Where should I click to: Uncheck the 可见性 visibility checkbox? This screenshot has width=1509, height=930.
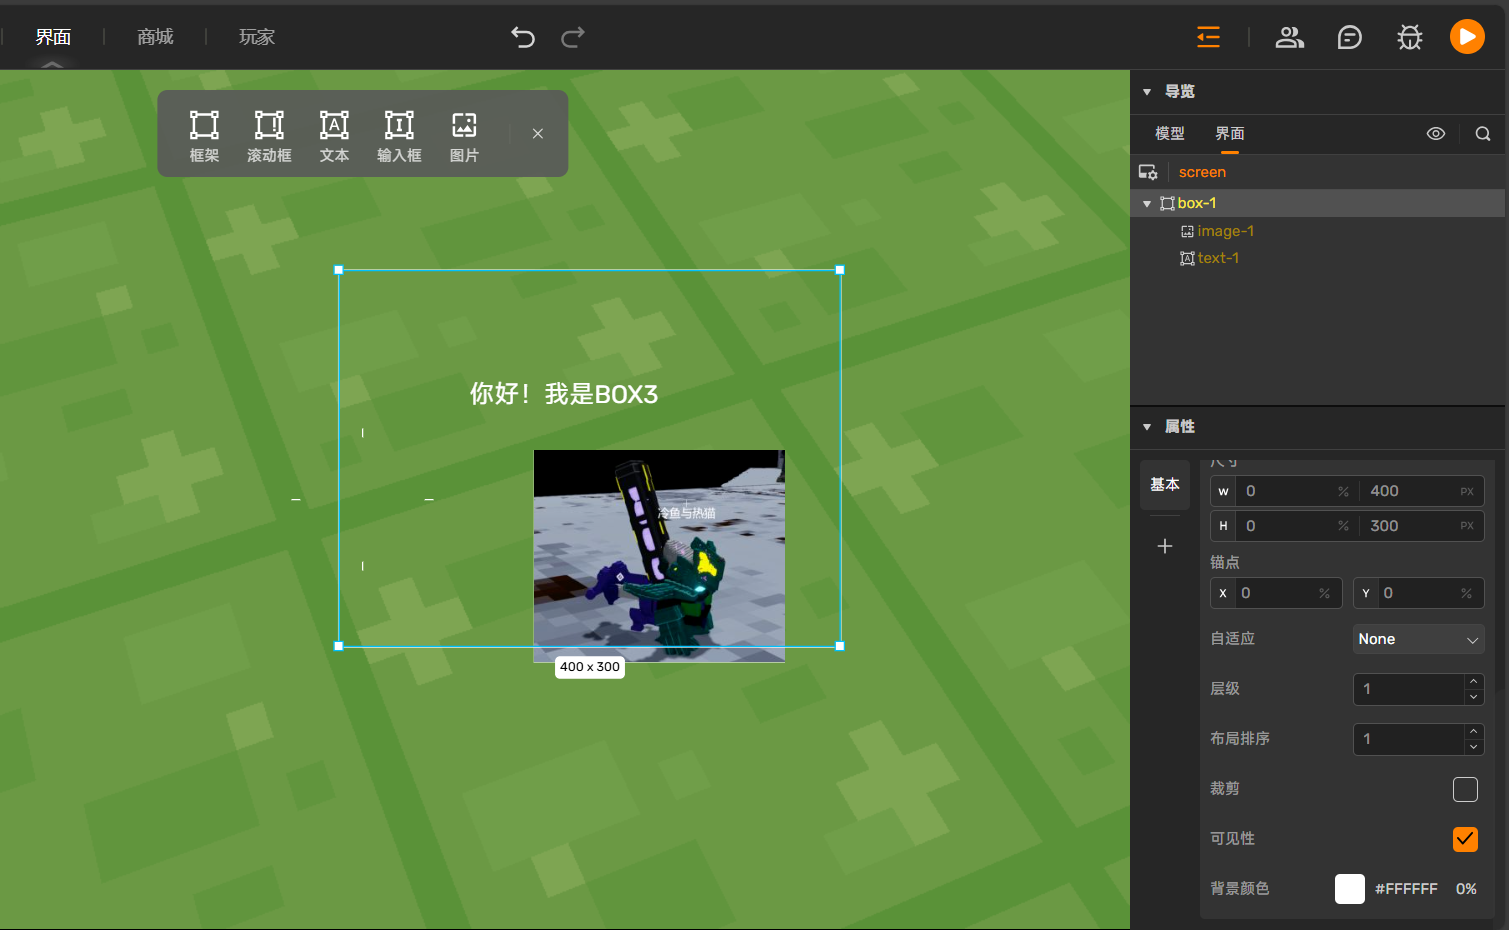pyautogui.click(x=1465, y=839)
